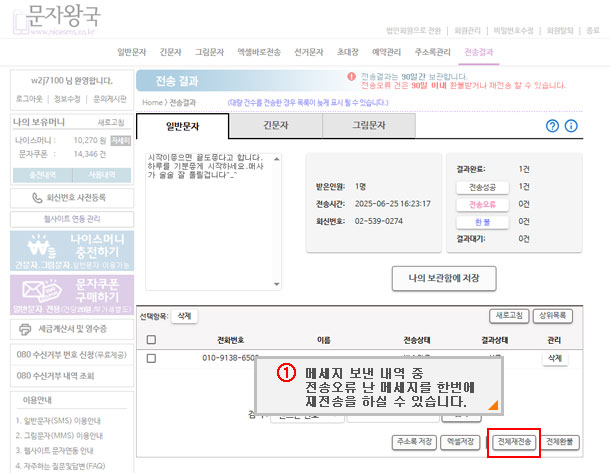The image size is (610, 473).
Task: Switch to the 그림문자 tab
Action: click(x=369, y=126)
